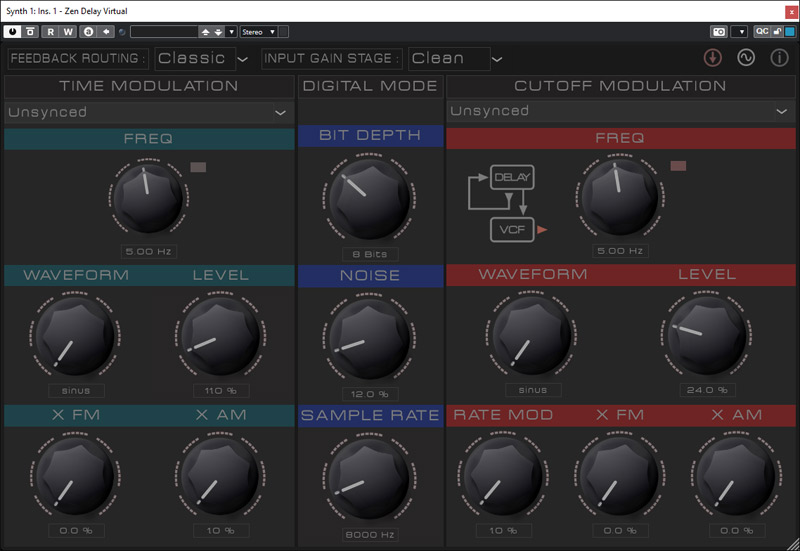This screenshot has width=800, height=551.
Task: Toggle the plugin power bypass button
Action: (x=13, y=31)
